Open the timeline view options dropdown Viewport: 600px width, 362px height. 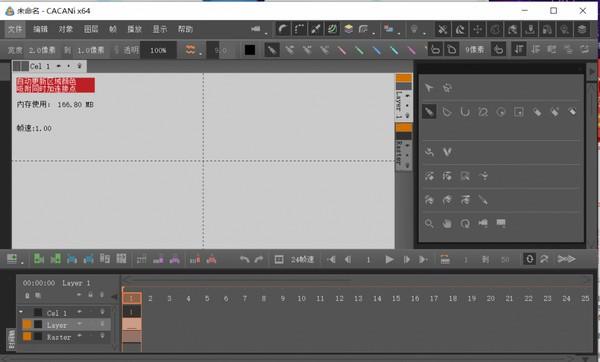(x=14, y=259)
